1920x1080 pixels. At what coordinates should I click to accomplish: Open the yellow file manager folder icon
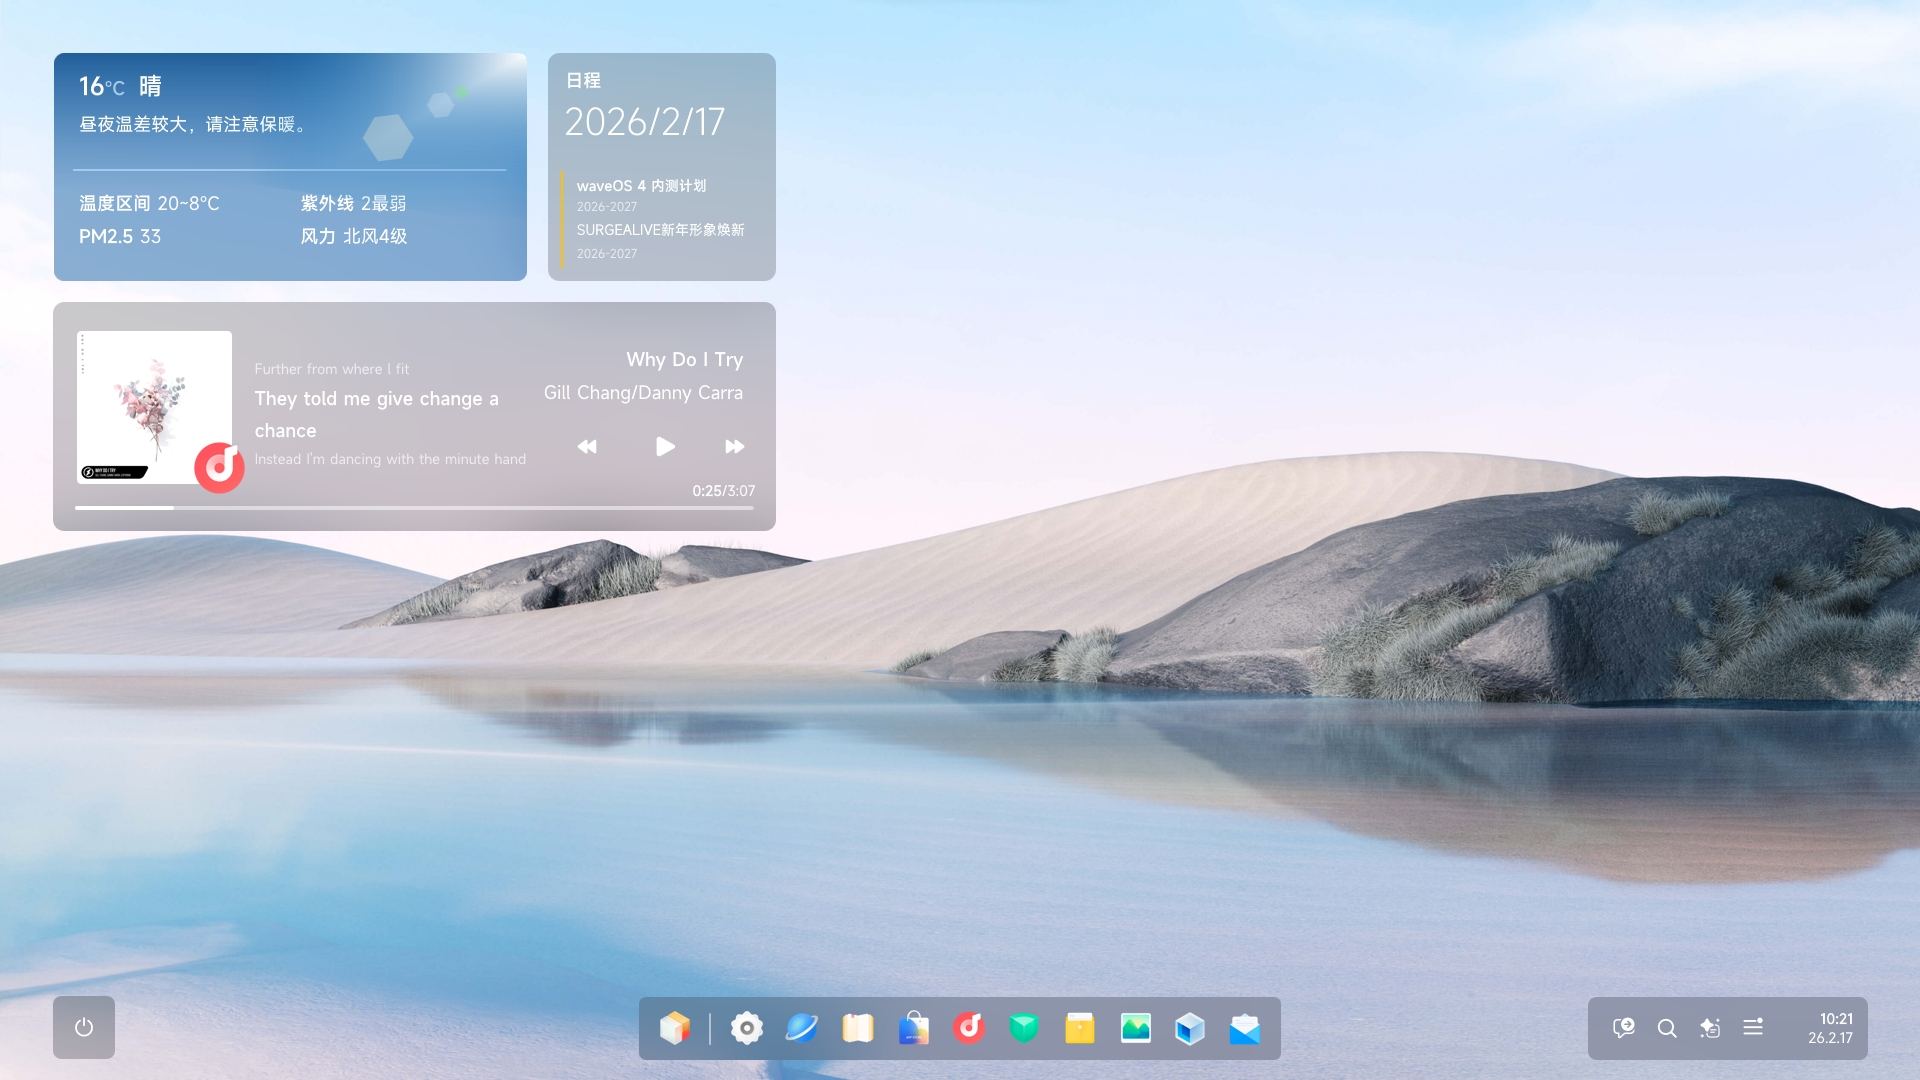1080,1028
